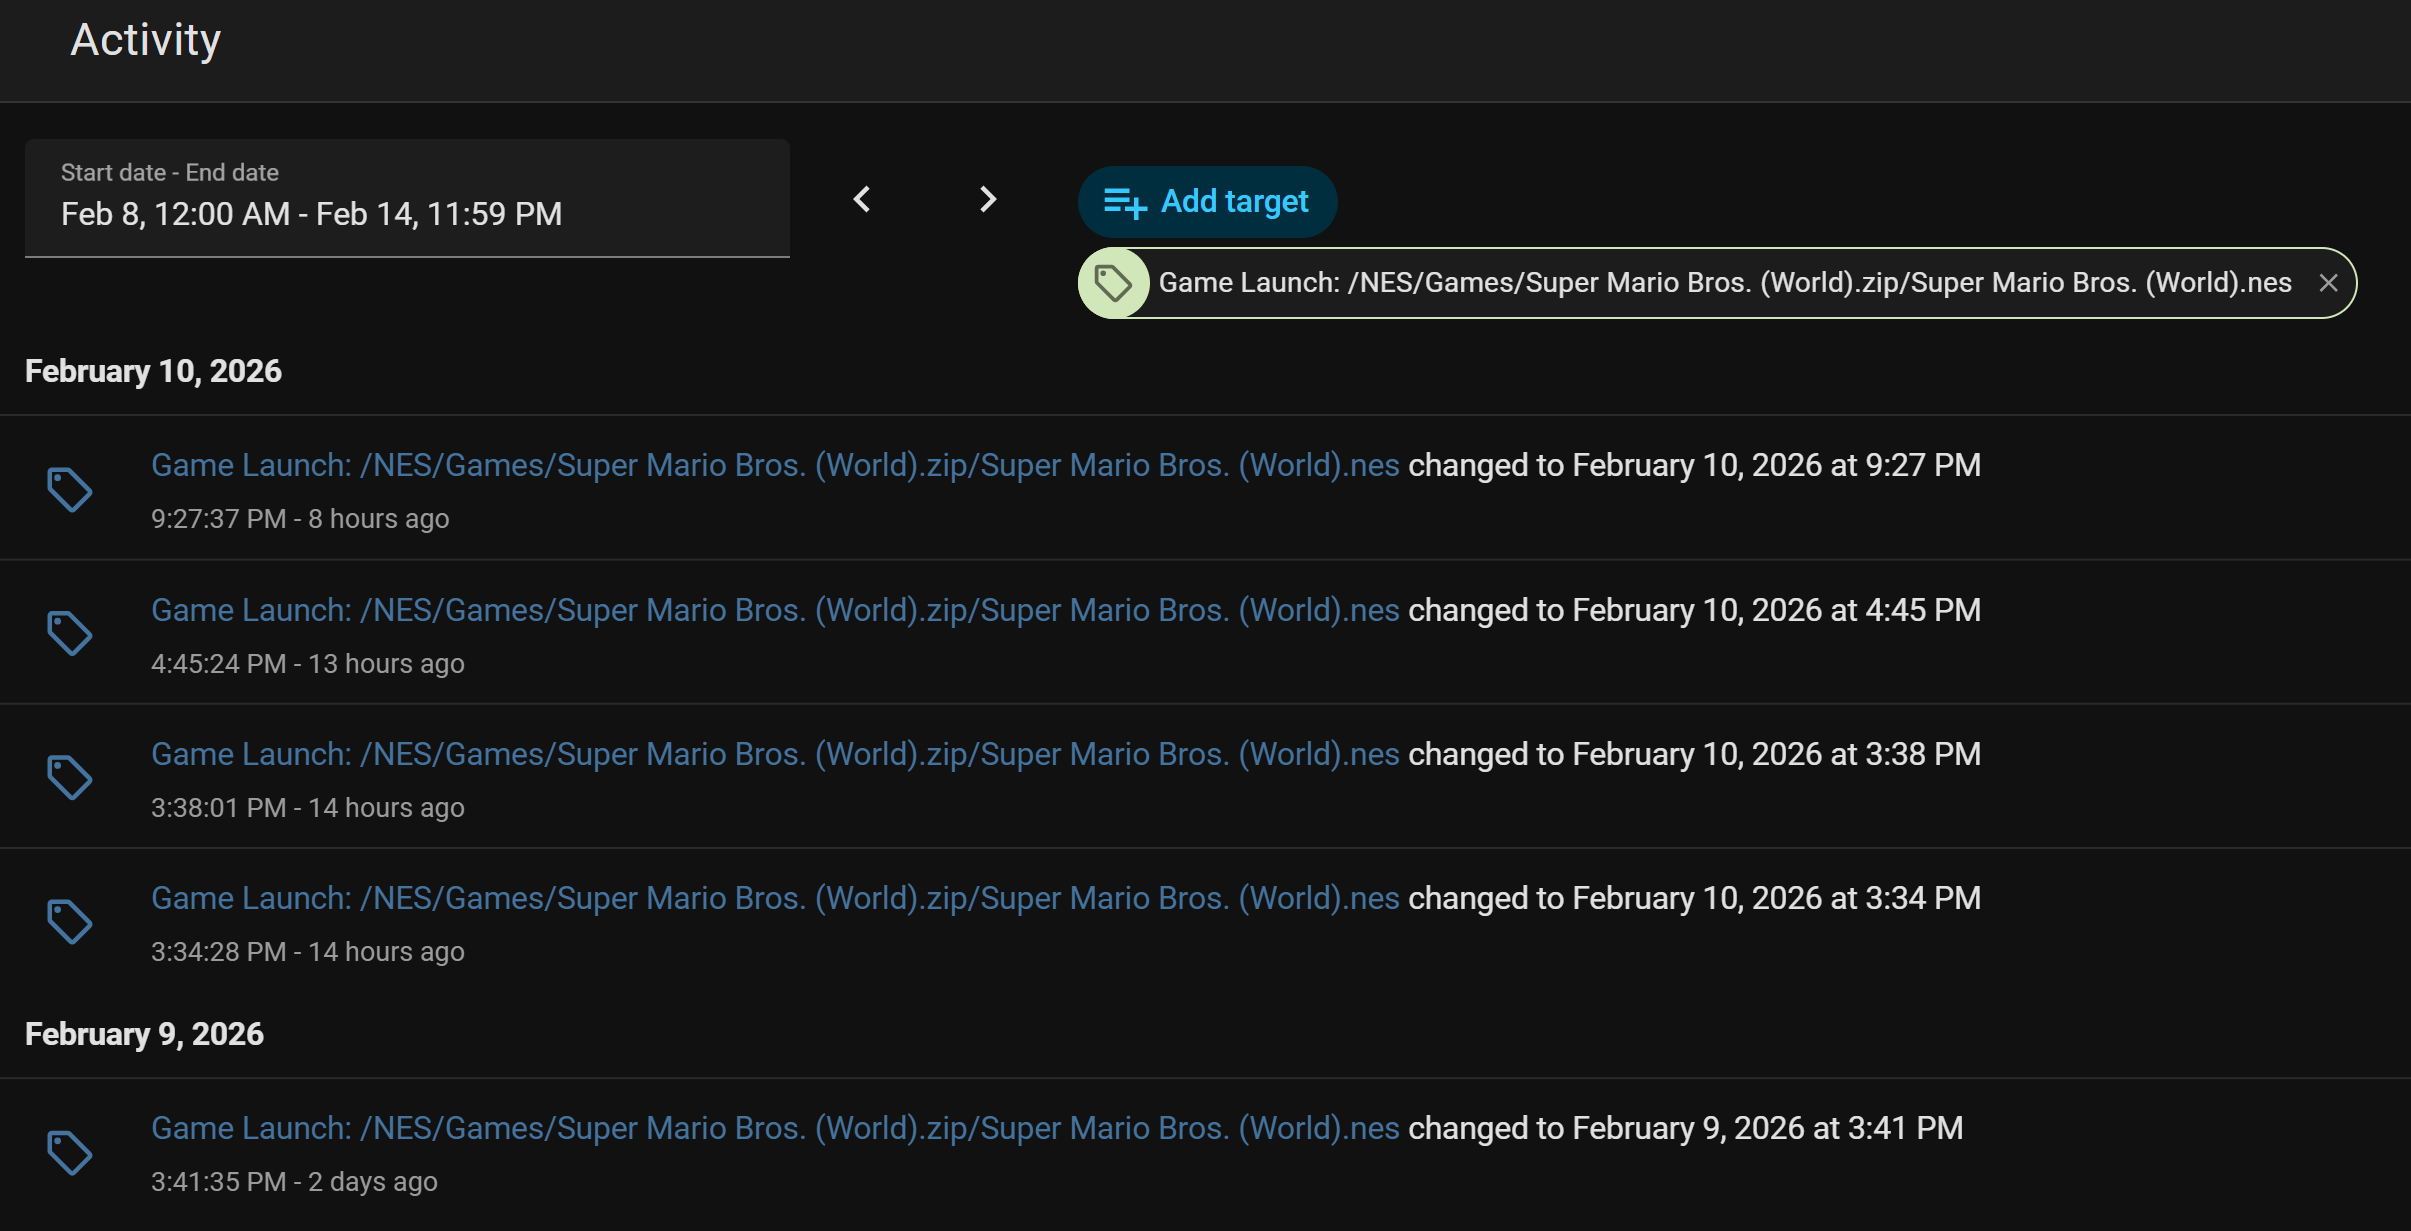Click tag icon beside the 3:34 PM entry

tap(69, 922)
